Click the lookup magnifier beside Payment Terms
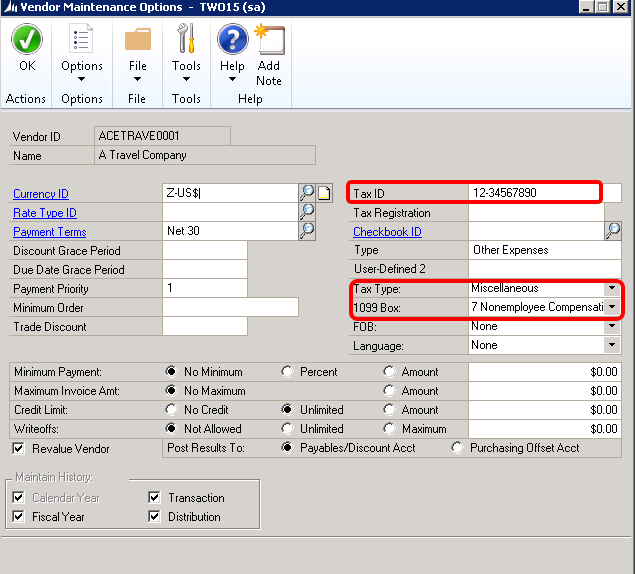Viewport: 635px width, 574px height. [307, 231]
